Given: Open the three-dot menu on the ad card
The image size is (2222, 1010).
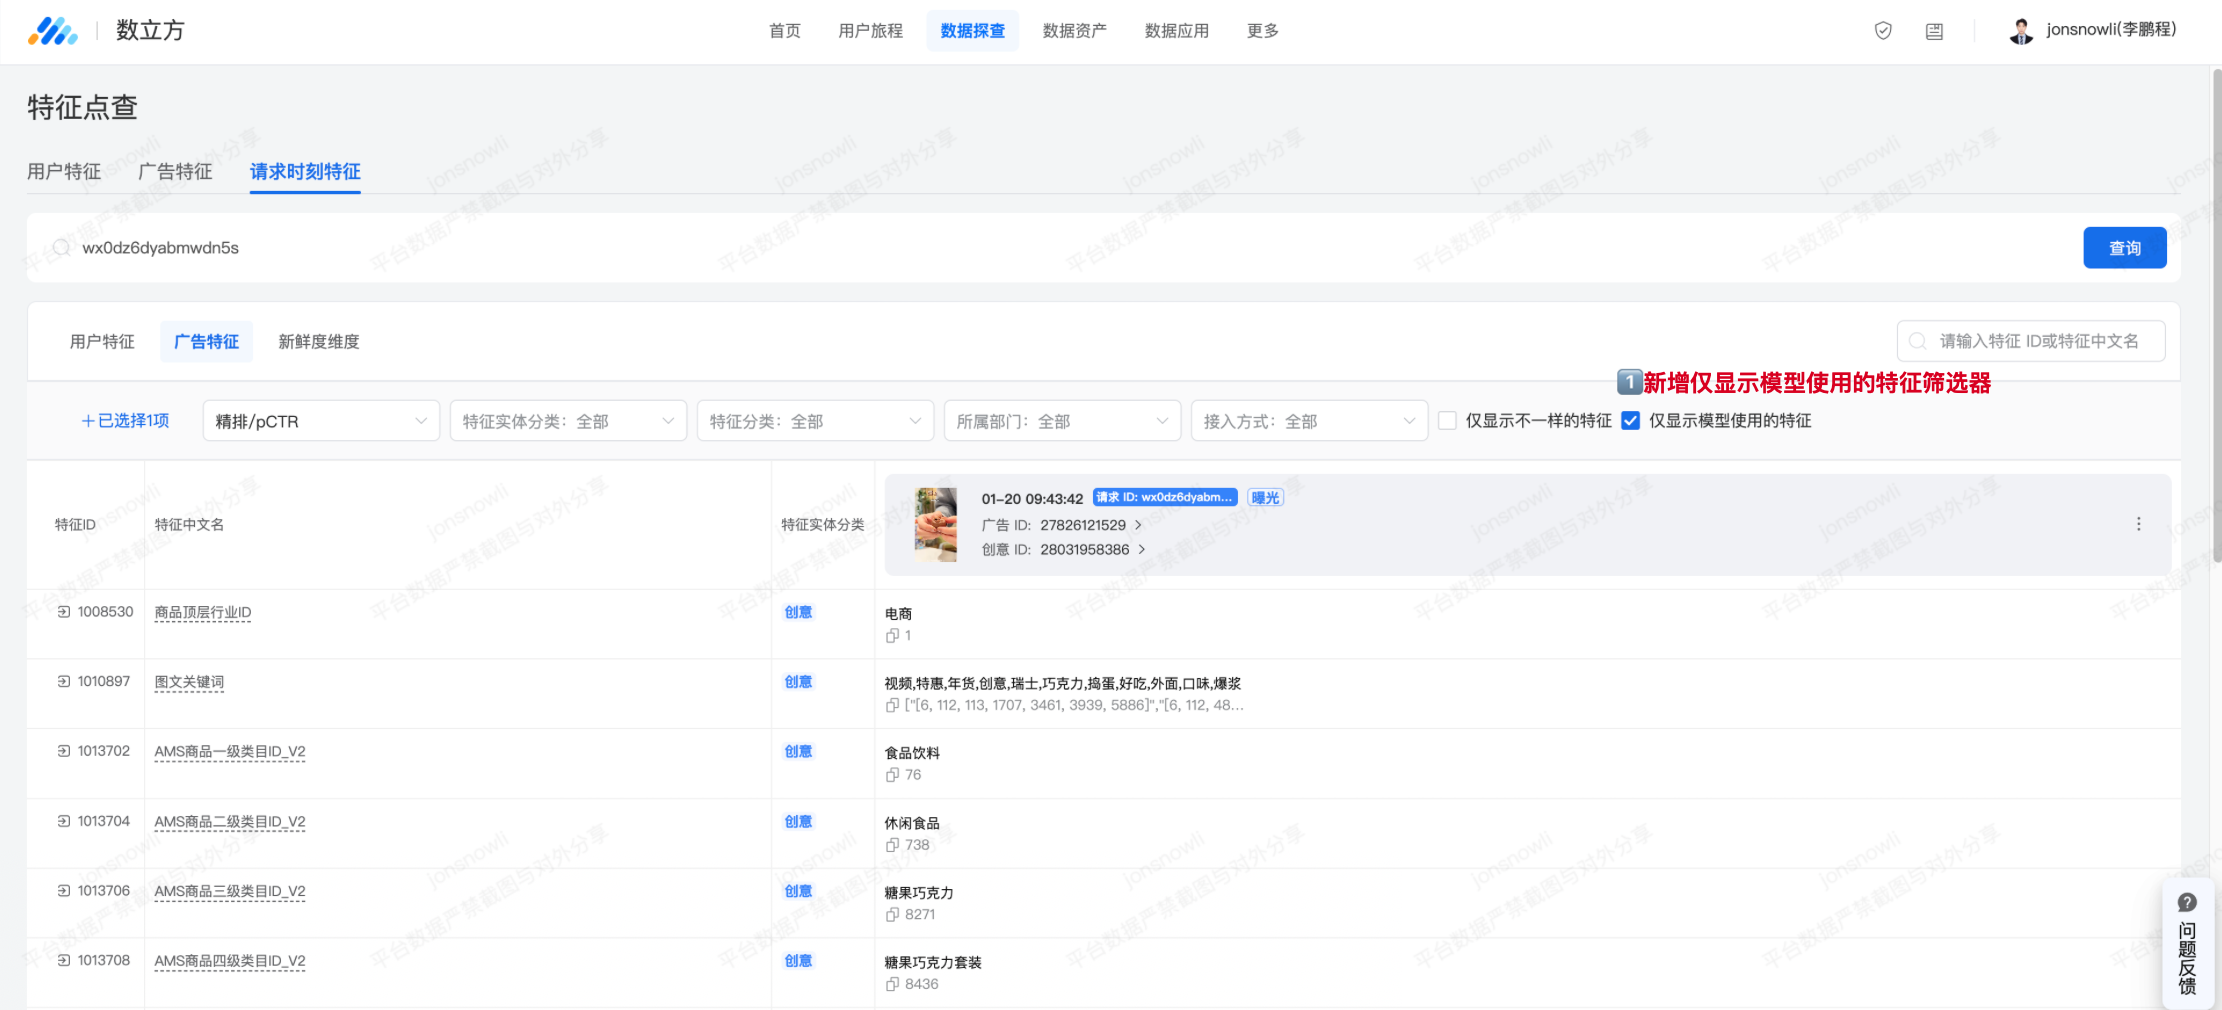Looking at the screenshot, I should 2138,524.
